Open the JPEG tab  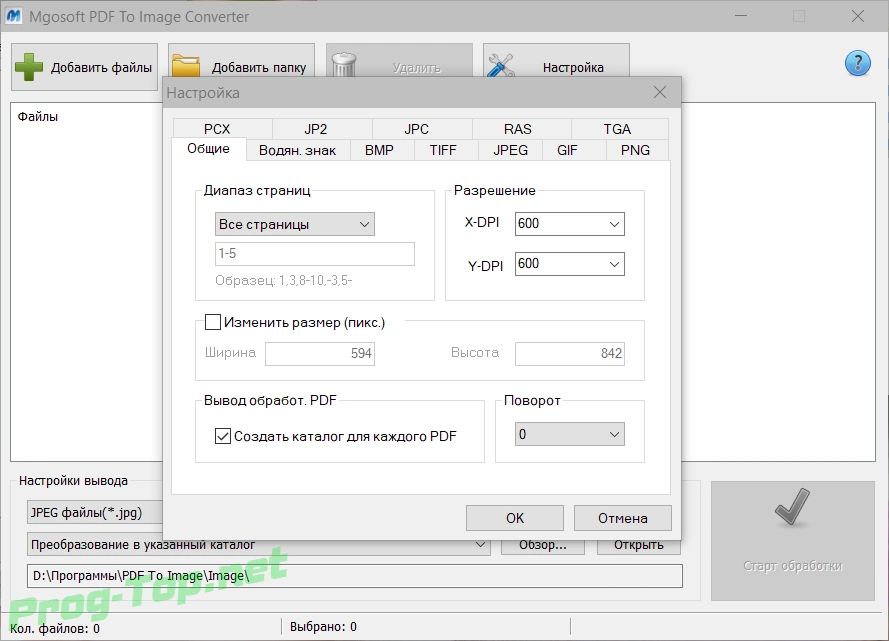click(x=510, y=150)
